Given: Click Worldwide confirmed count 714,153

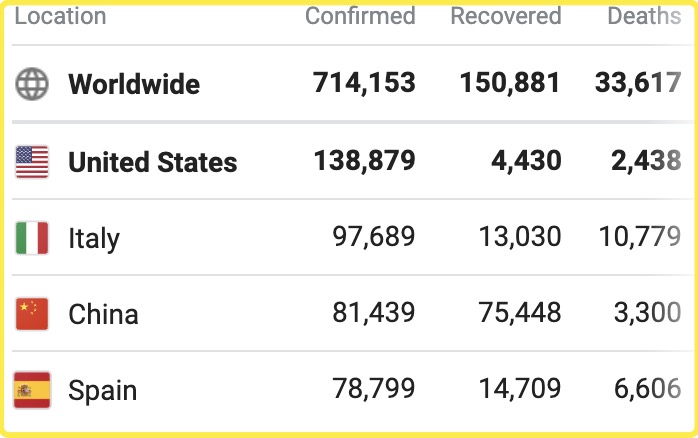Looking at the screenshot, I should pyautogui.click(x=364, y=83).
